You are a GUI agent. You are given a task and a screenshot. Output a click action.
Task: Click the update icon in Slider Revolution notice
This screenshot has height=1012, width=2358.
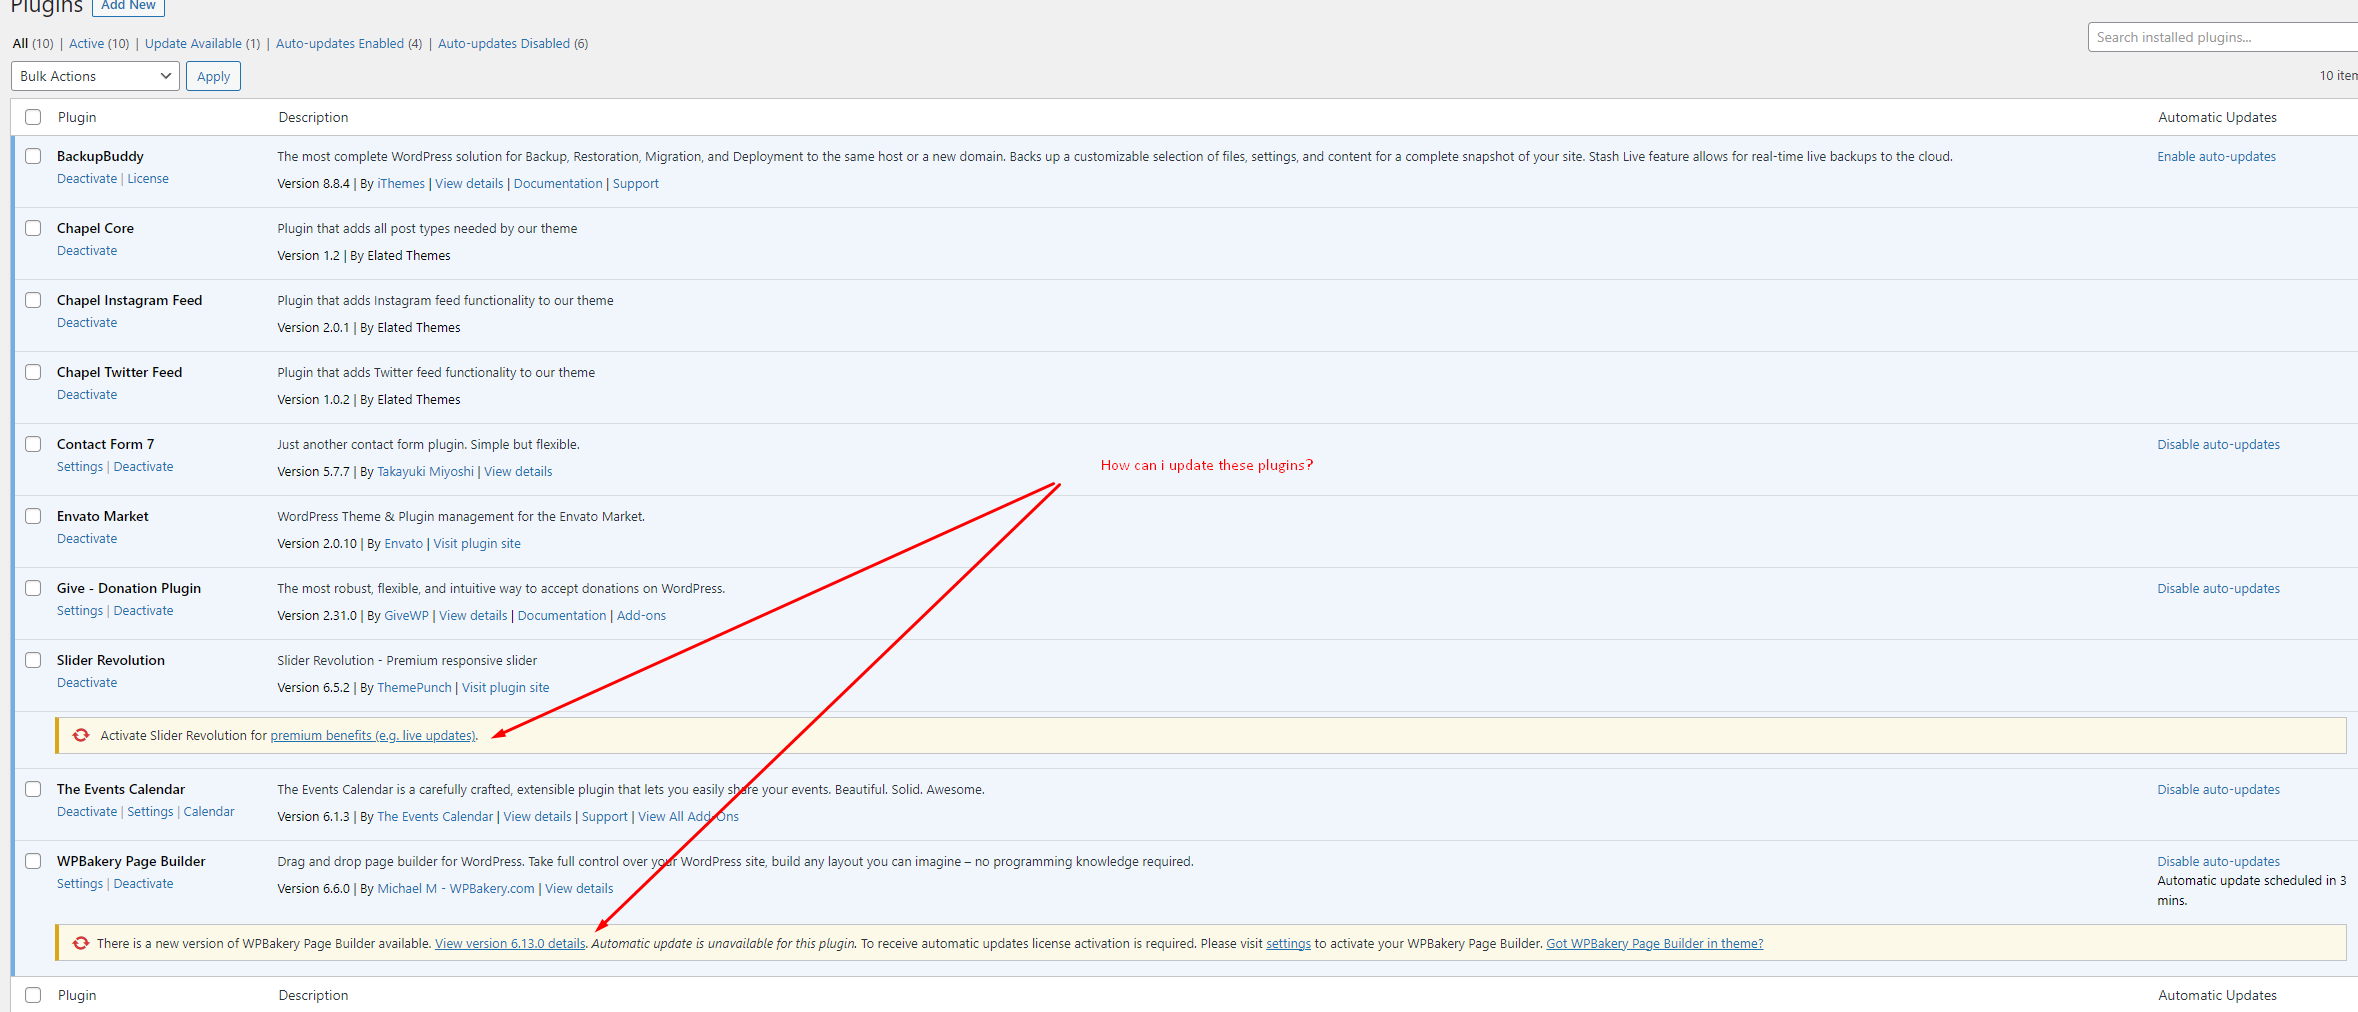[81, 735]
